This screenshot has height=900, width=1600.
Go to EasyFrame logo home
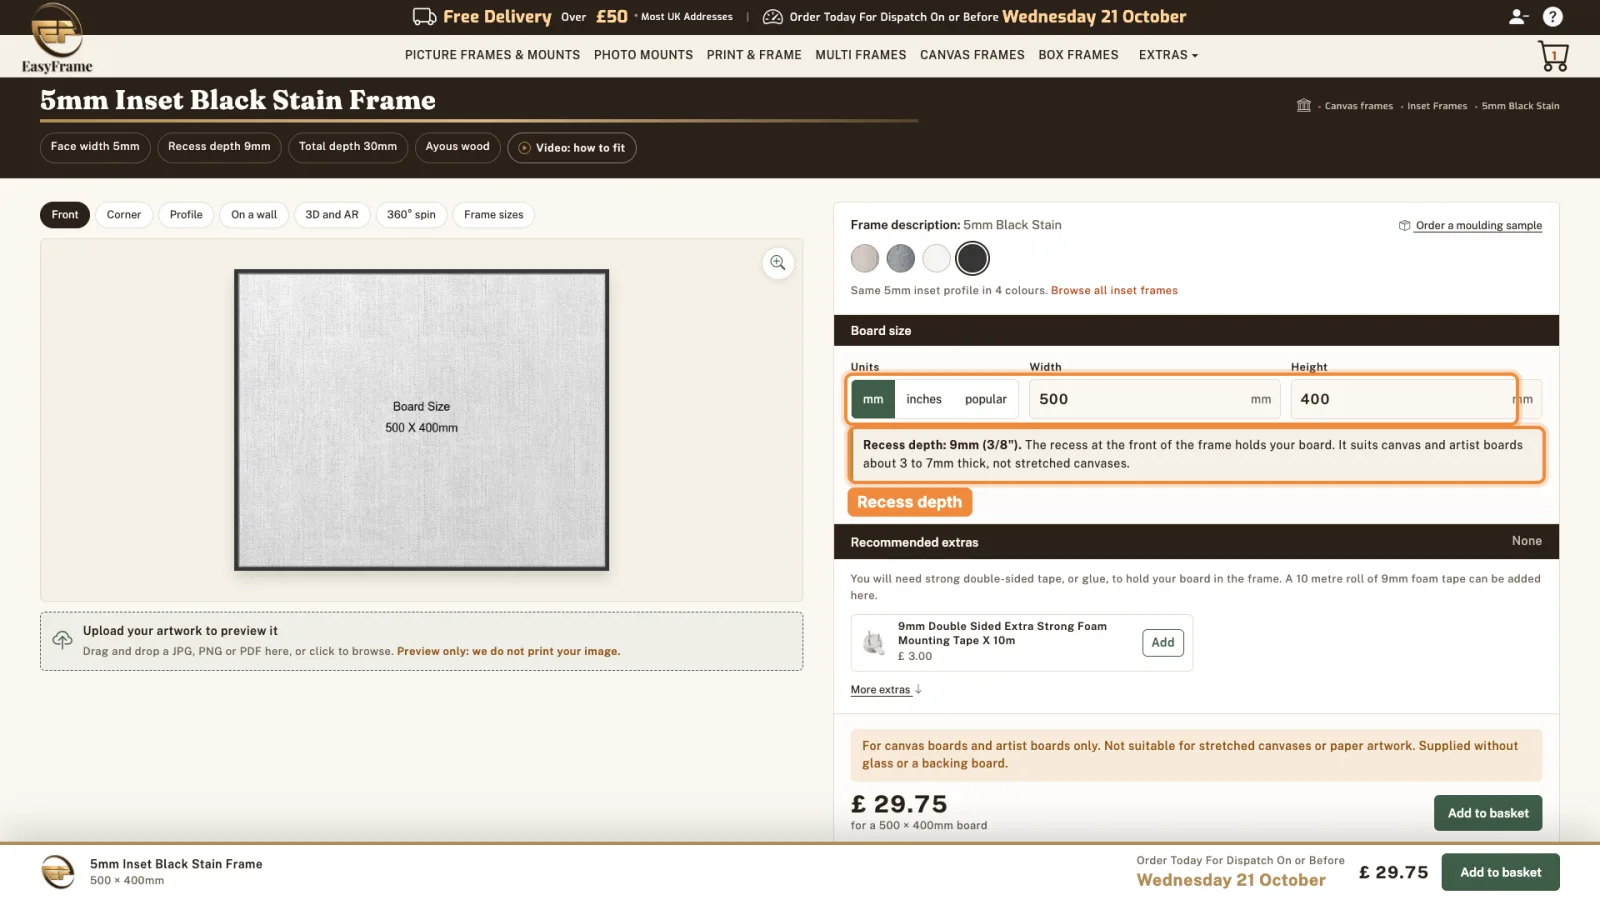57,38
